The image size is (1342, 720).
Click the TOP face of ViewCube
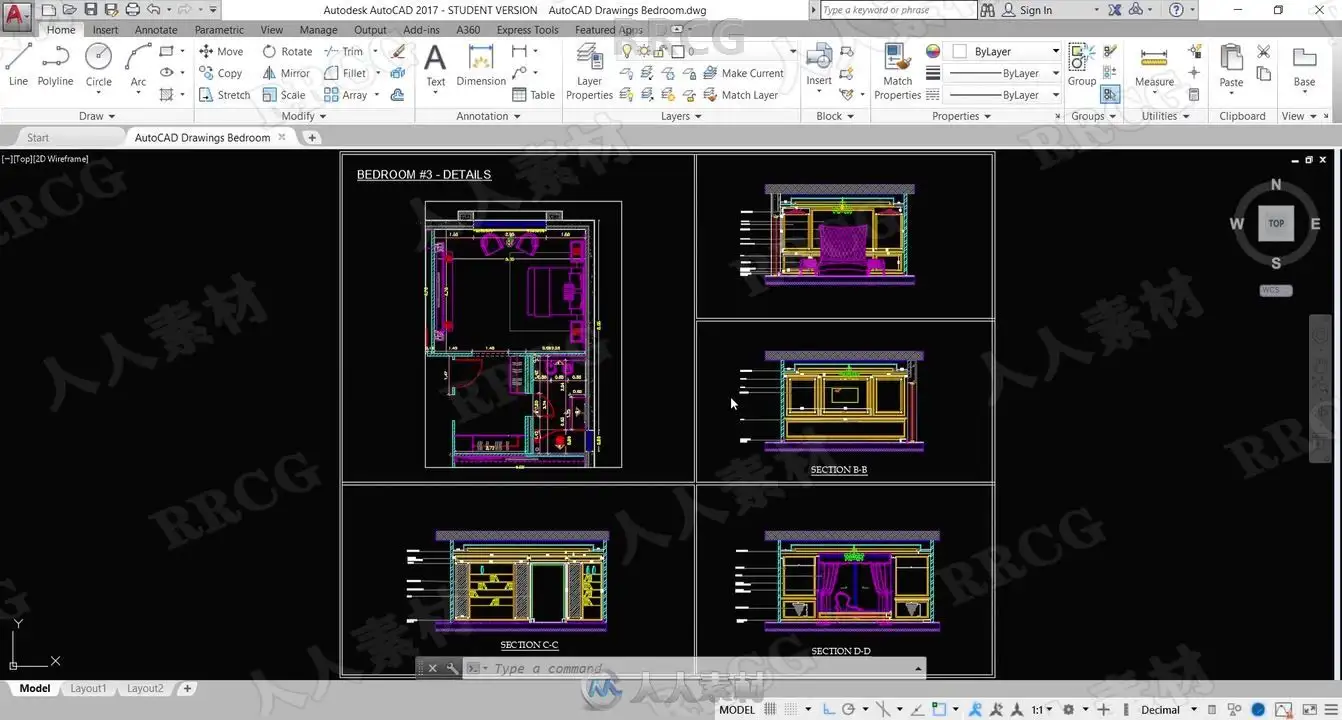tap(1276, 223)
